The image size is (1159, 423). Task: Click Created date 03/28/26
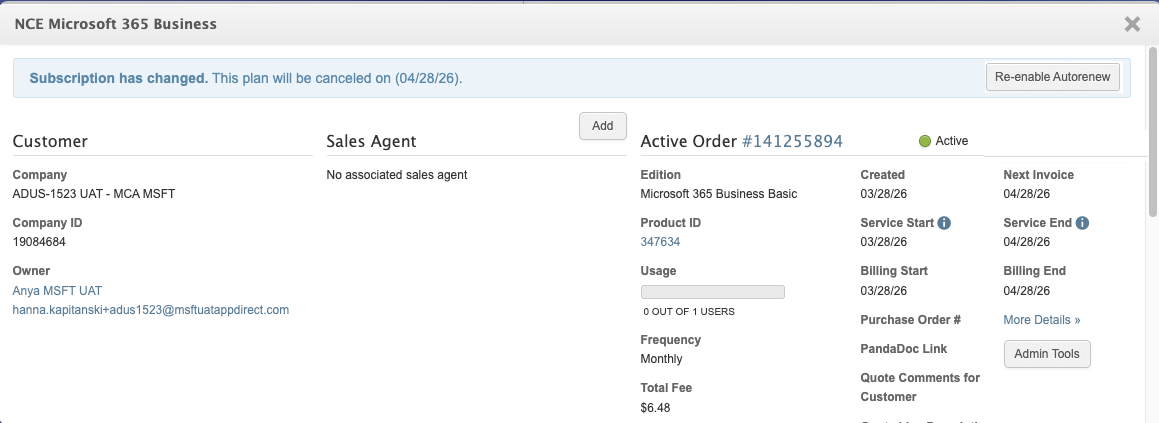883,194
